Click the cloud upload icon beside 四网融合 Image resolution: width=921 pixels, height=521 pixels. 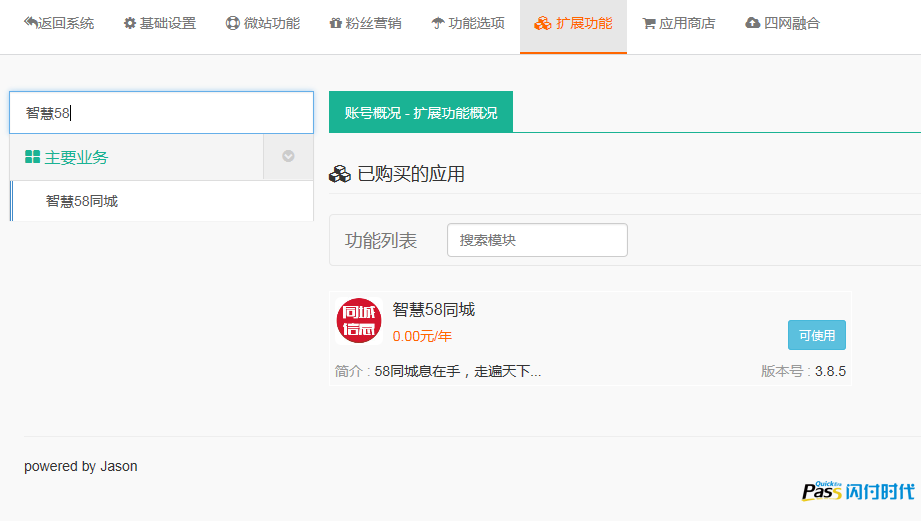click(752, 23)
